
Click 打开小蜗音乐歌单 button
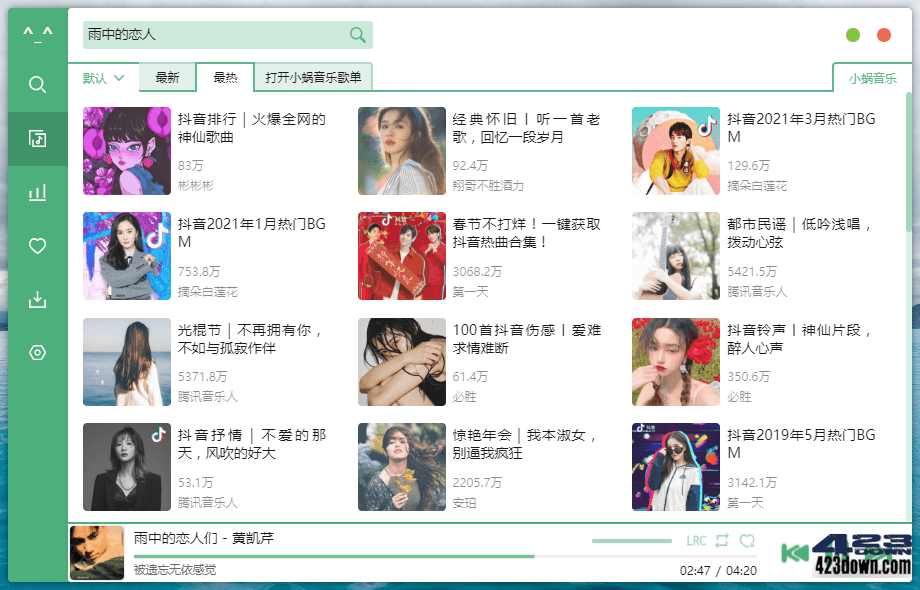(314, 76)
